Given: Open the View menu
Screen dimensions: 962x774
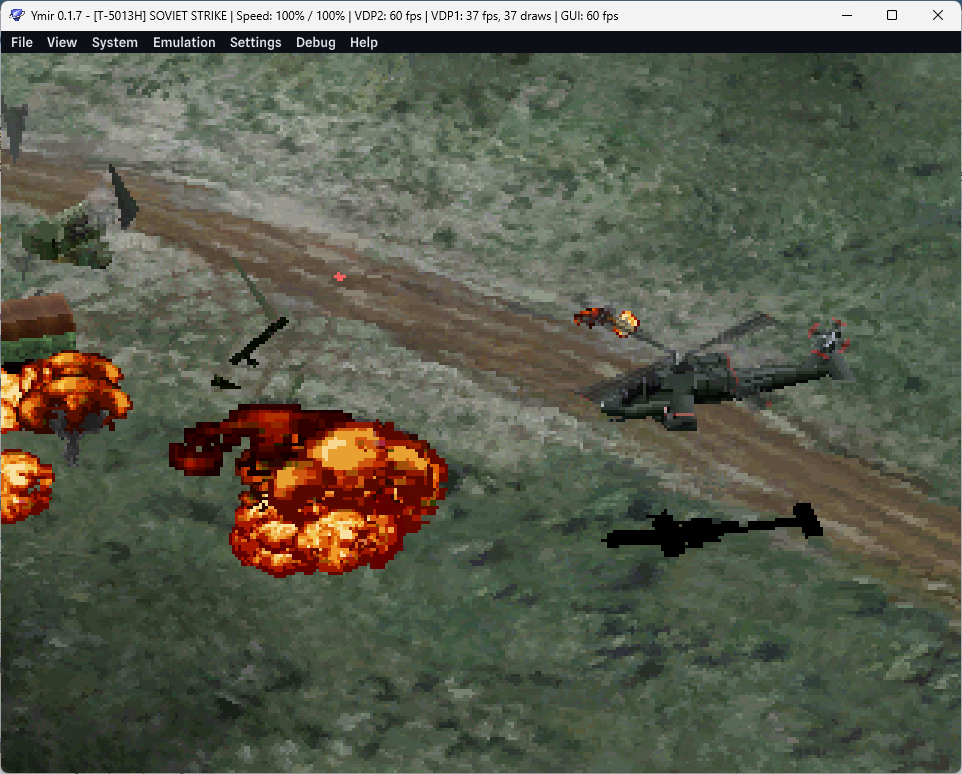Looking at the screenshot, I should click(62, 42).
